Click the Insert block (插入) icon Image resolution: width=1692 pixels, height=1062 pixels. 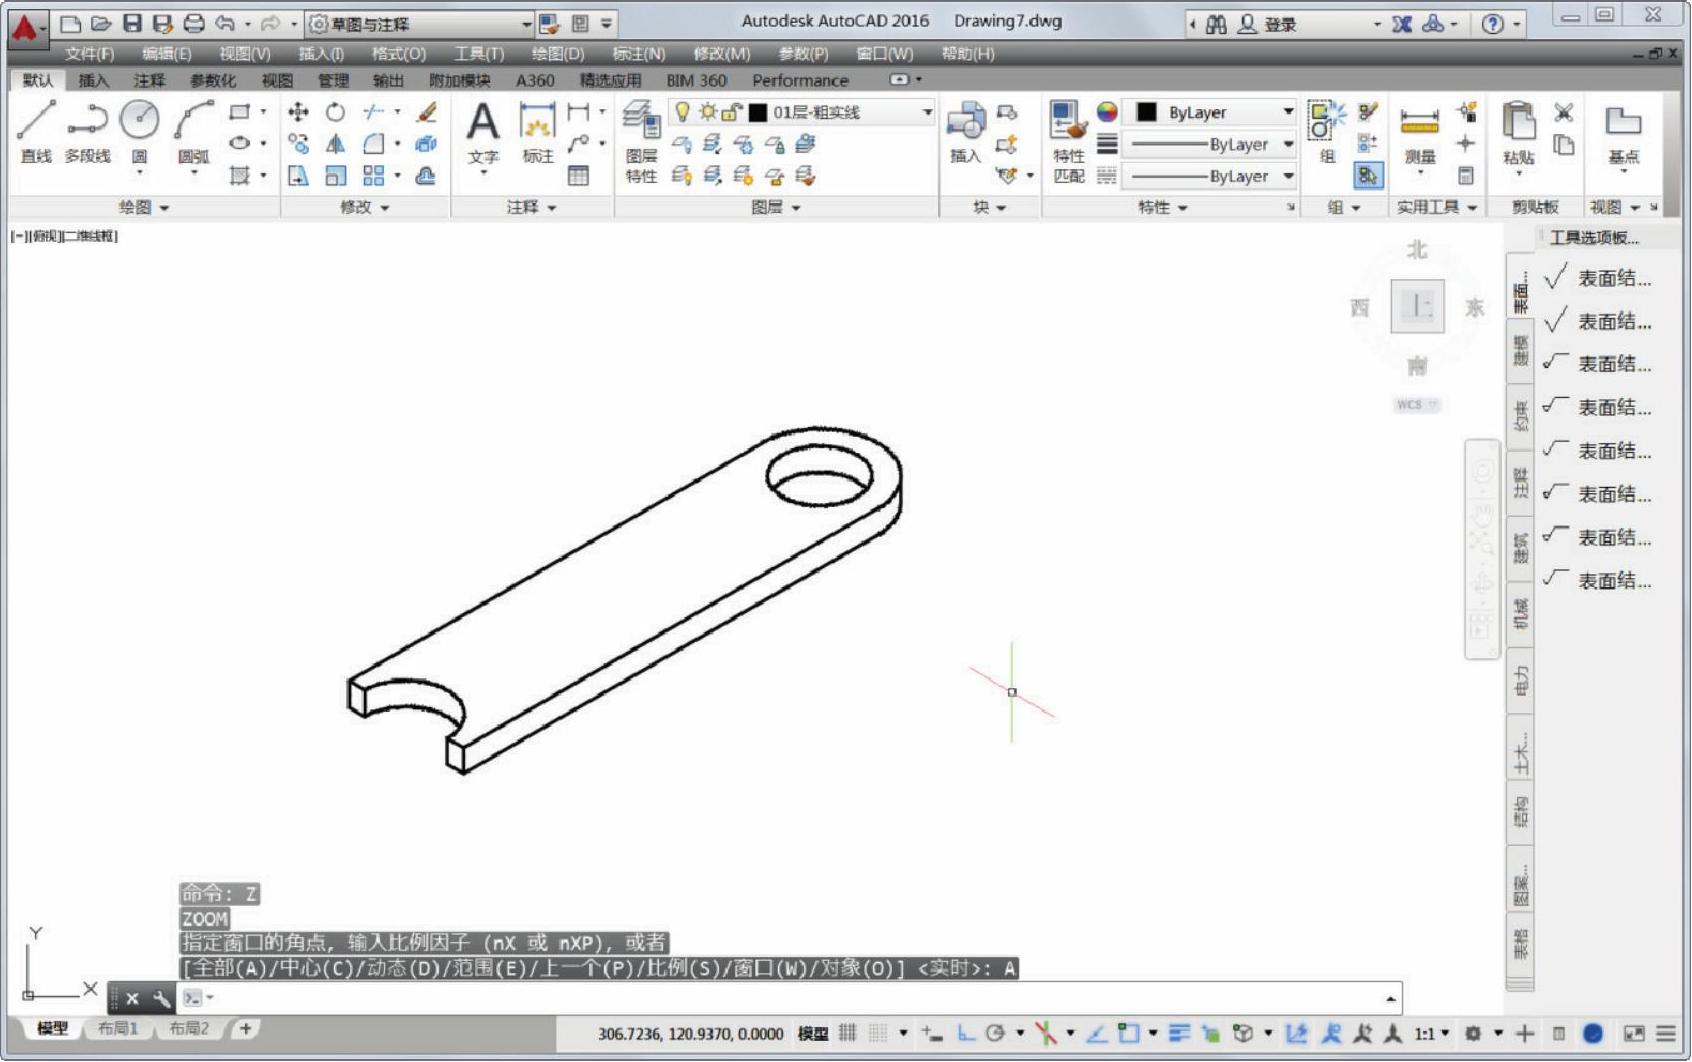pyautogui.click(x=965, y=131)
